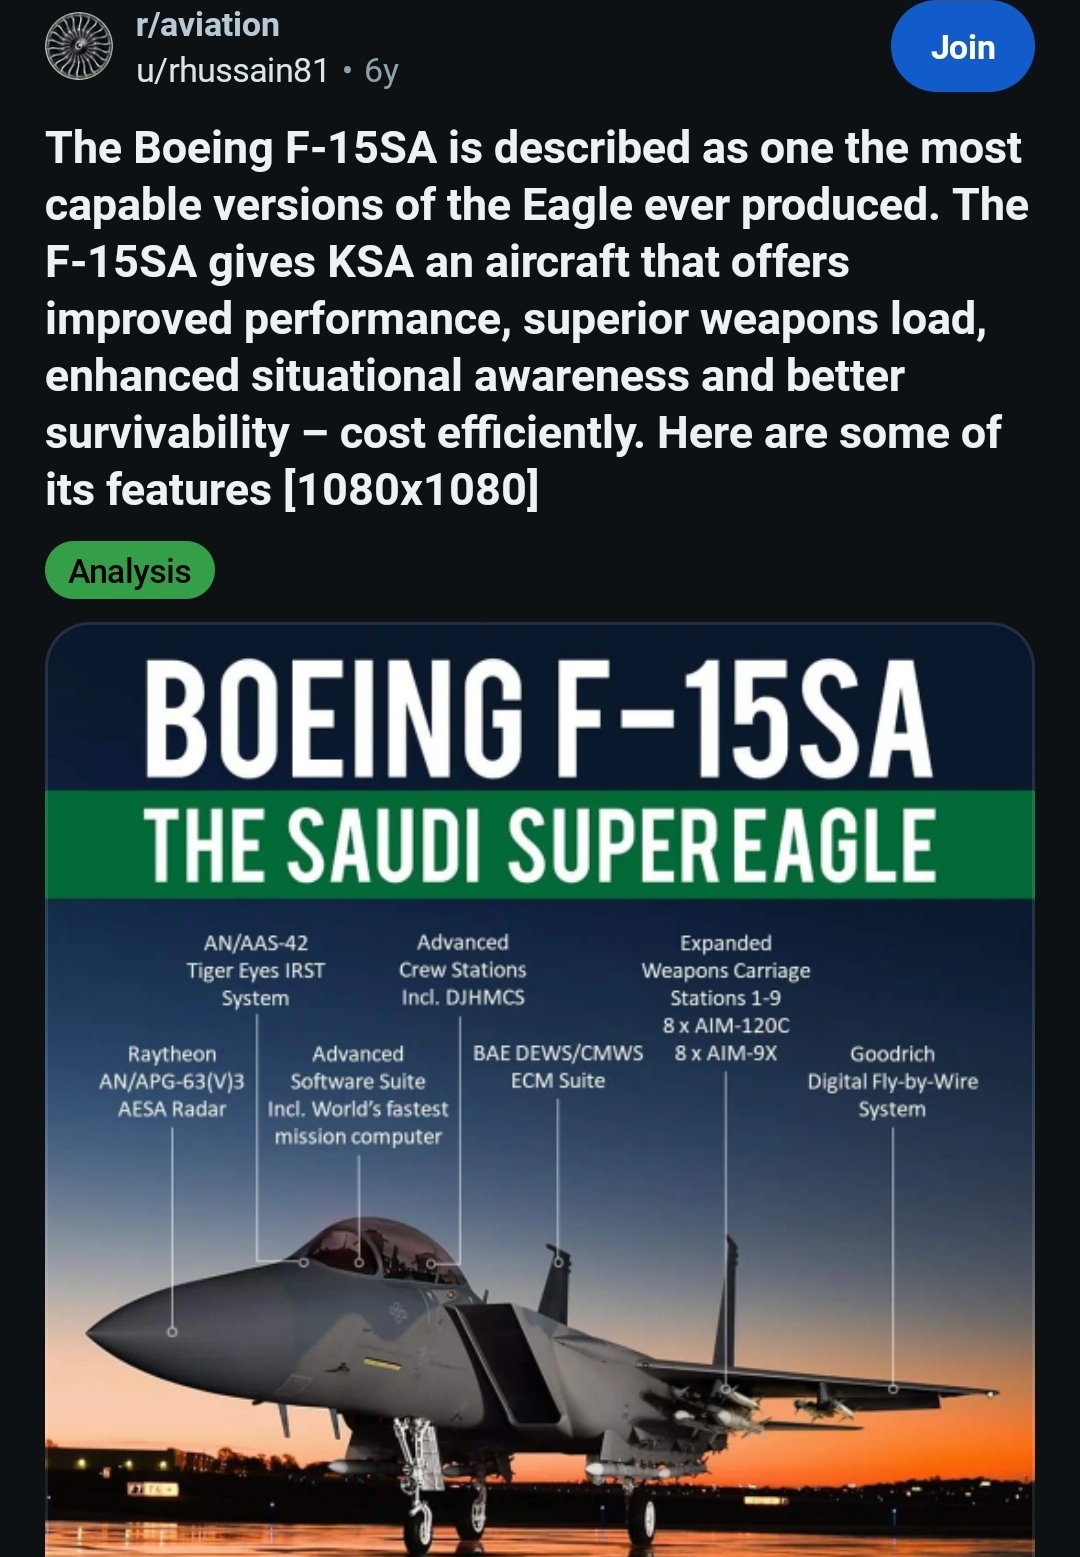Click the BOEING F-15SA infographic headline
This screenshot has height=1557, width=1080.
tap(538, 719)
